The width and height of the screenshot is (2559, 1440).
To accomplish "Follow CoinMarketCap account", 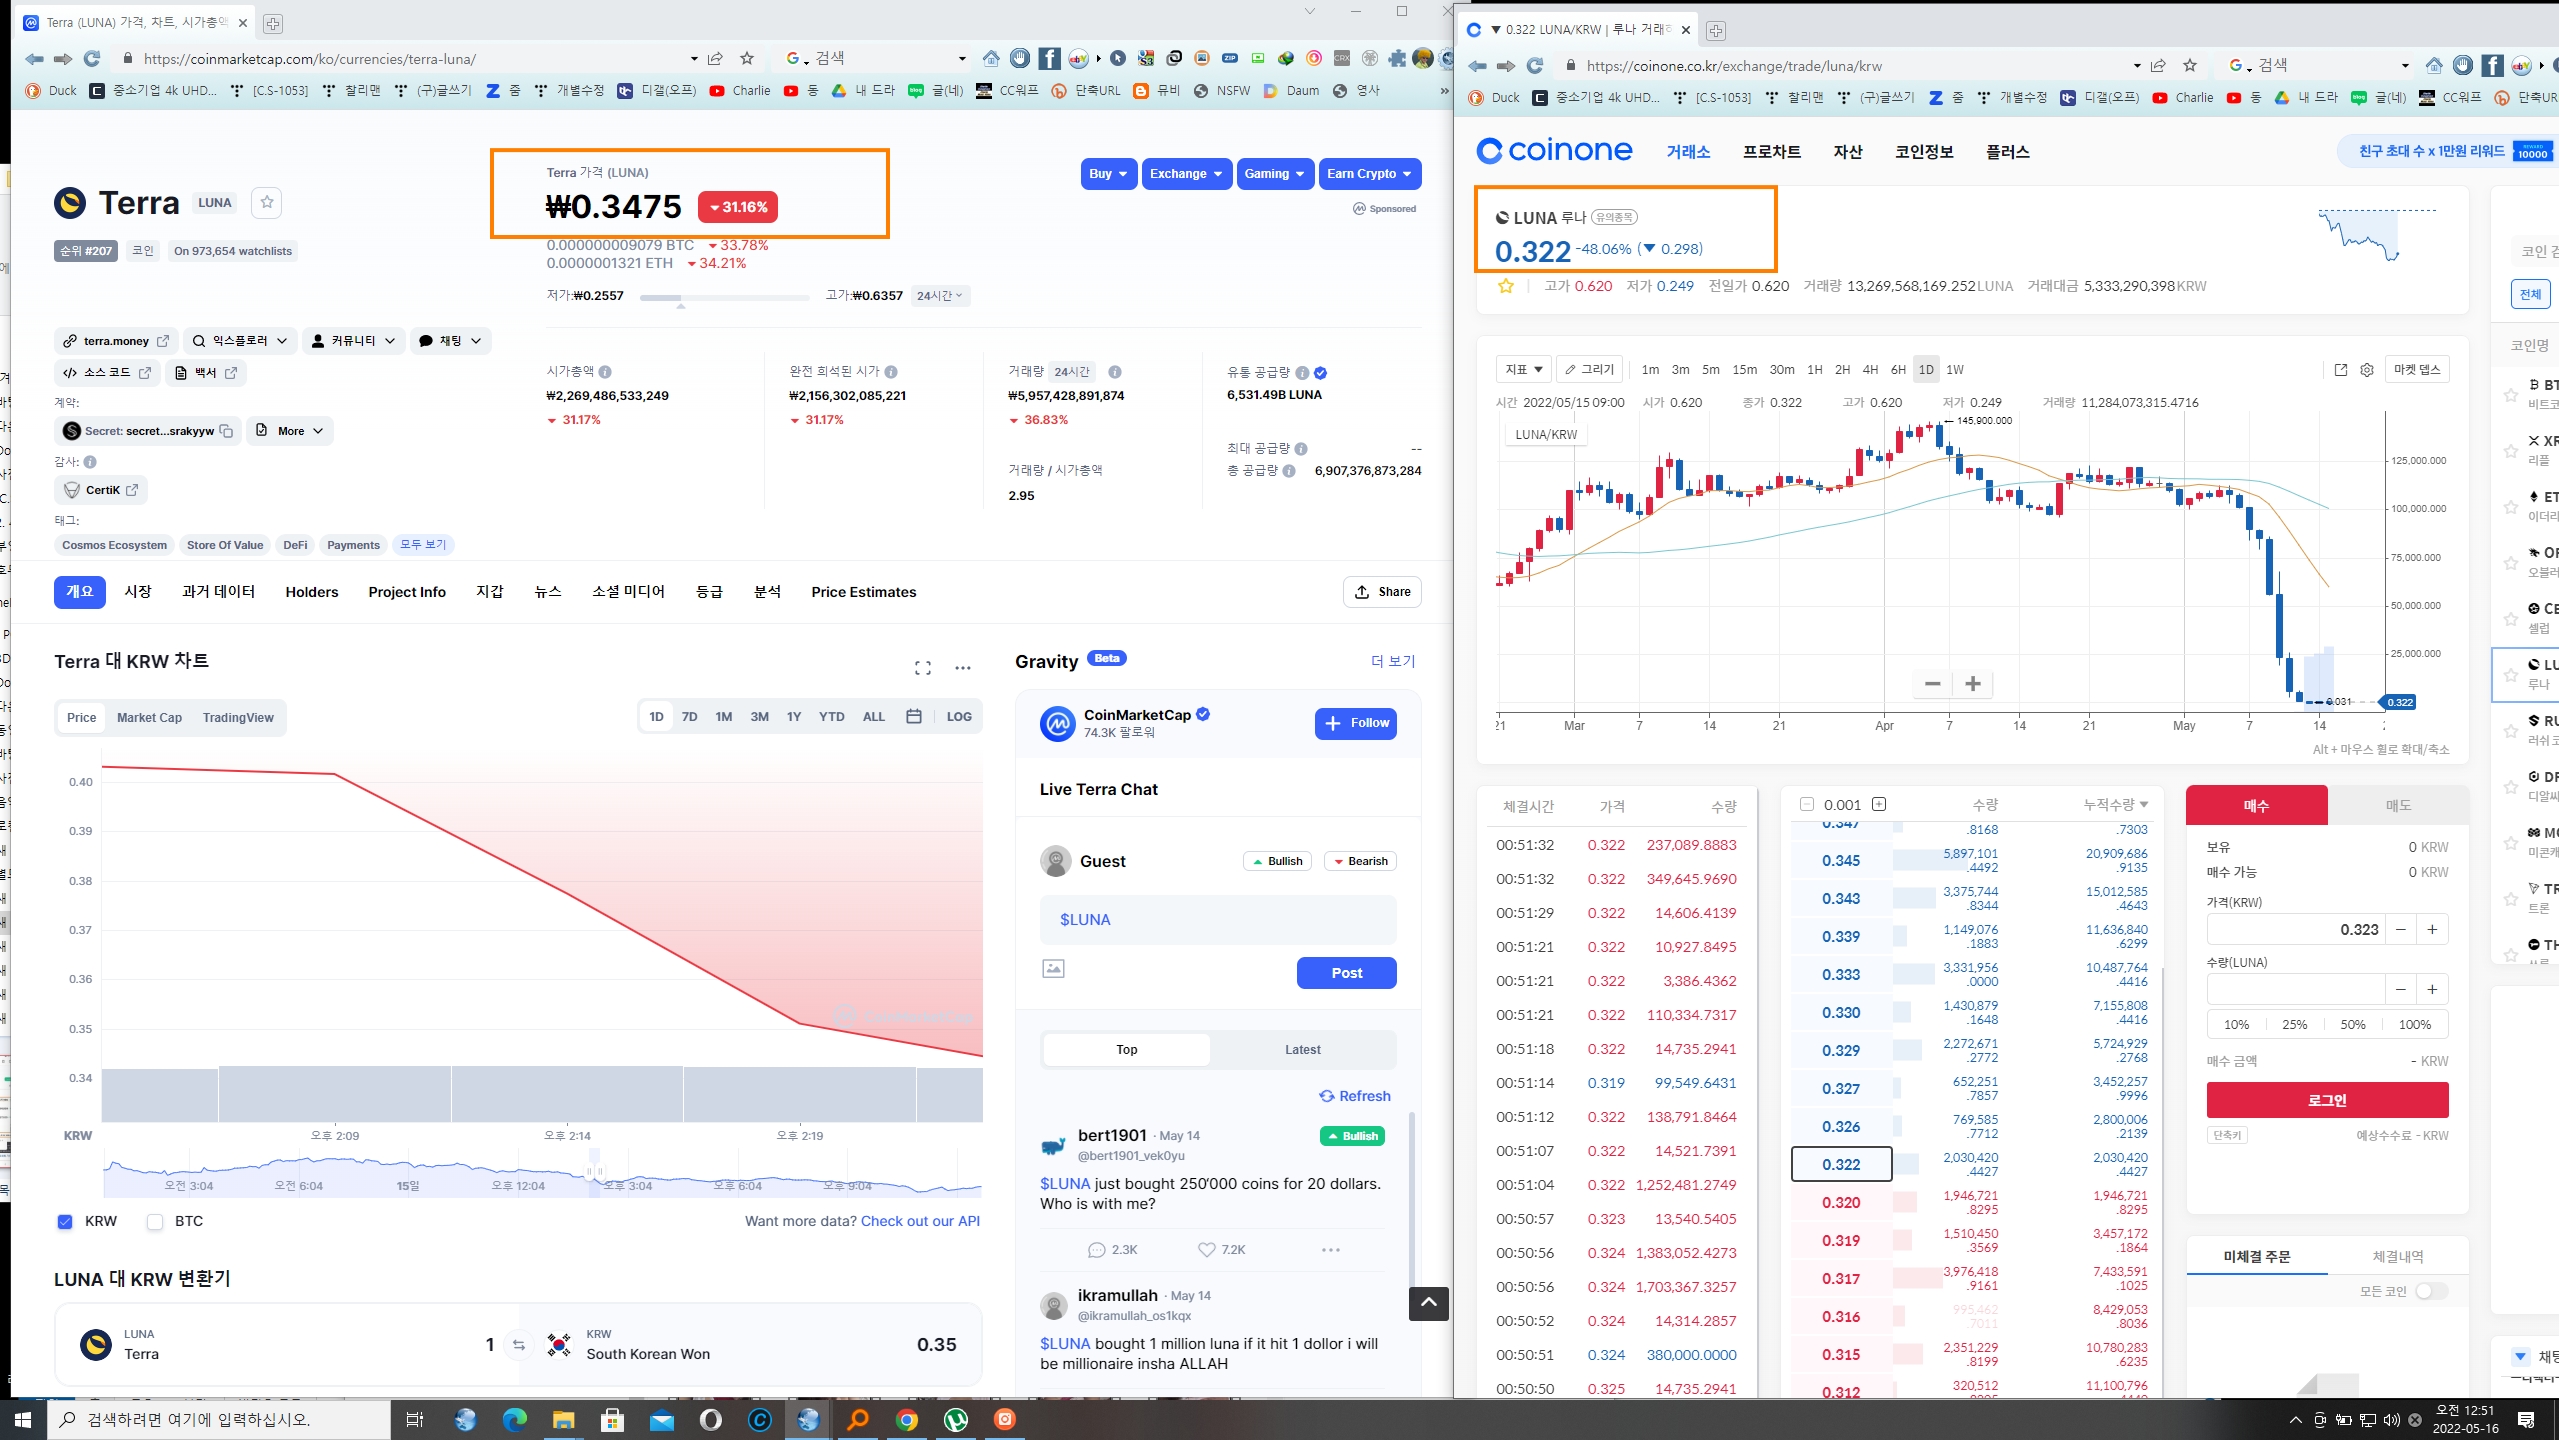I will (1356, 723).
